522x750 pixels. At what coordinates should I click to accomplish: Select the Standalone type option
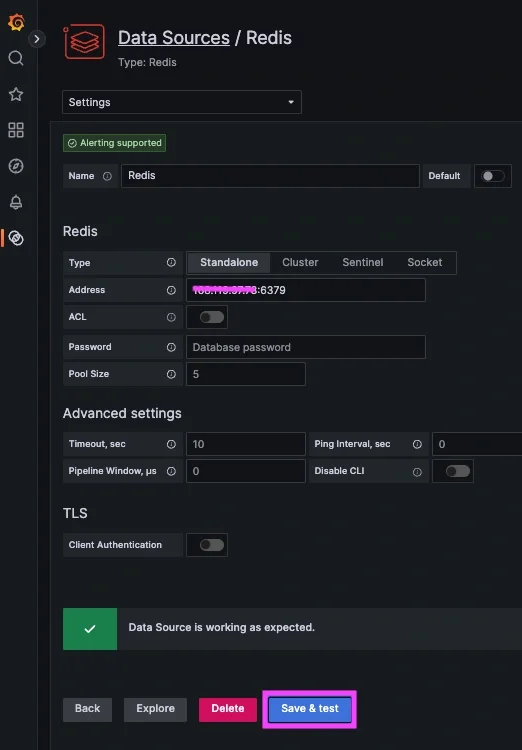click(229, 263)
